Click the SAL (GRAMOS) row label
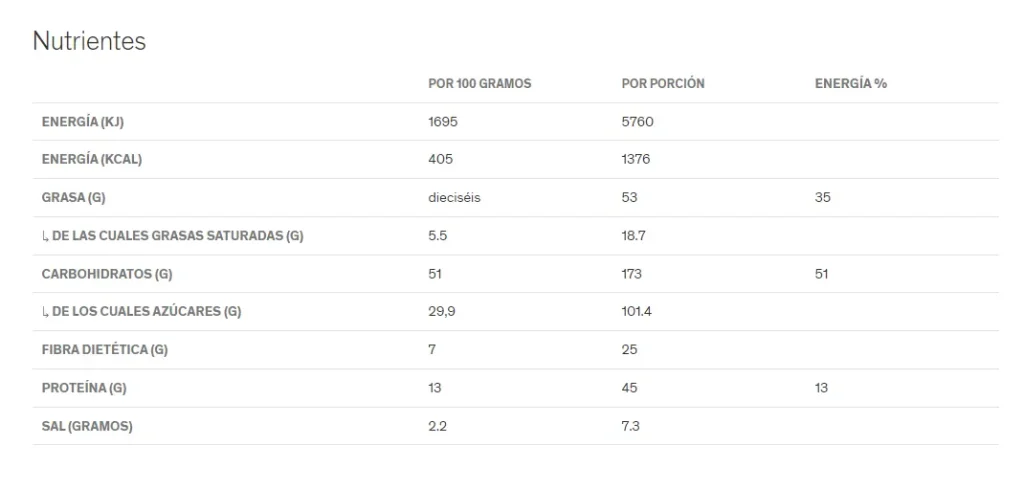1024x490 pixels. tap(87, 426)
